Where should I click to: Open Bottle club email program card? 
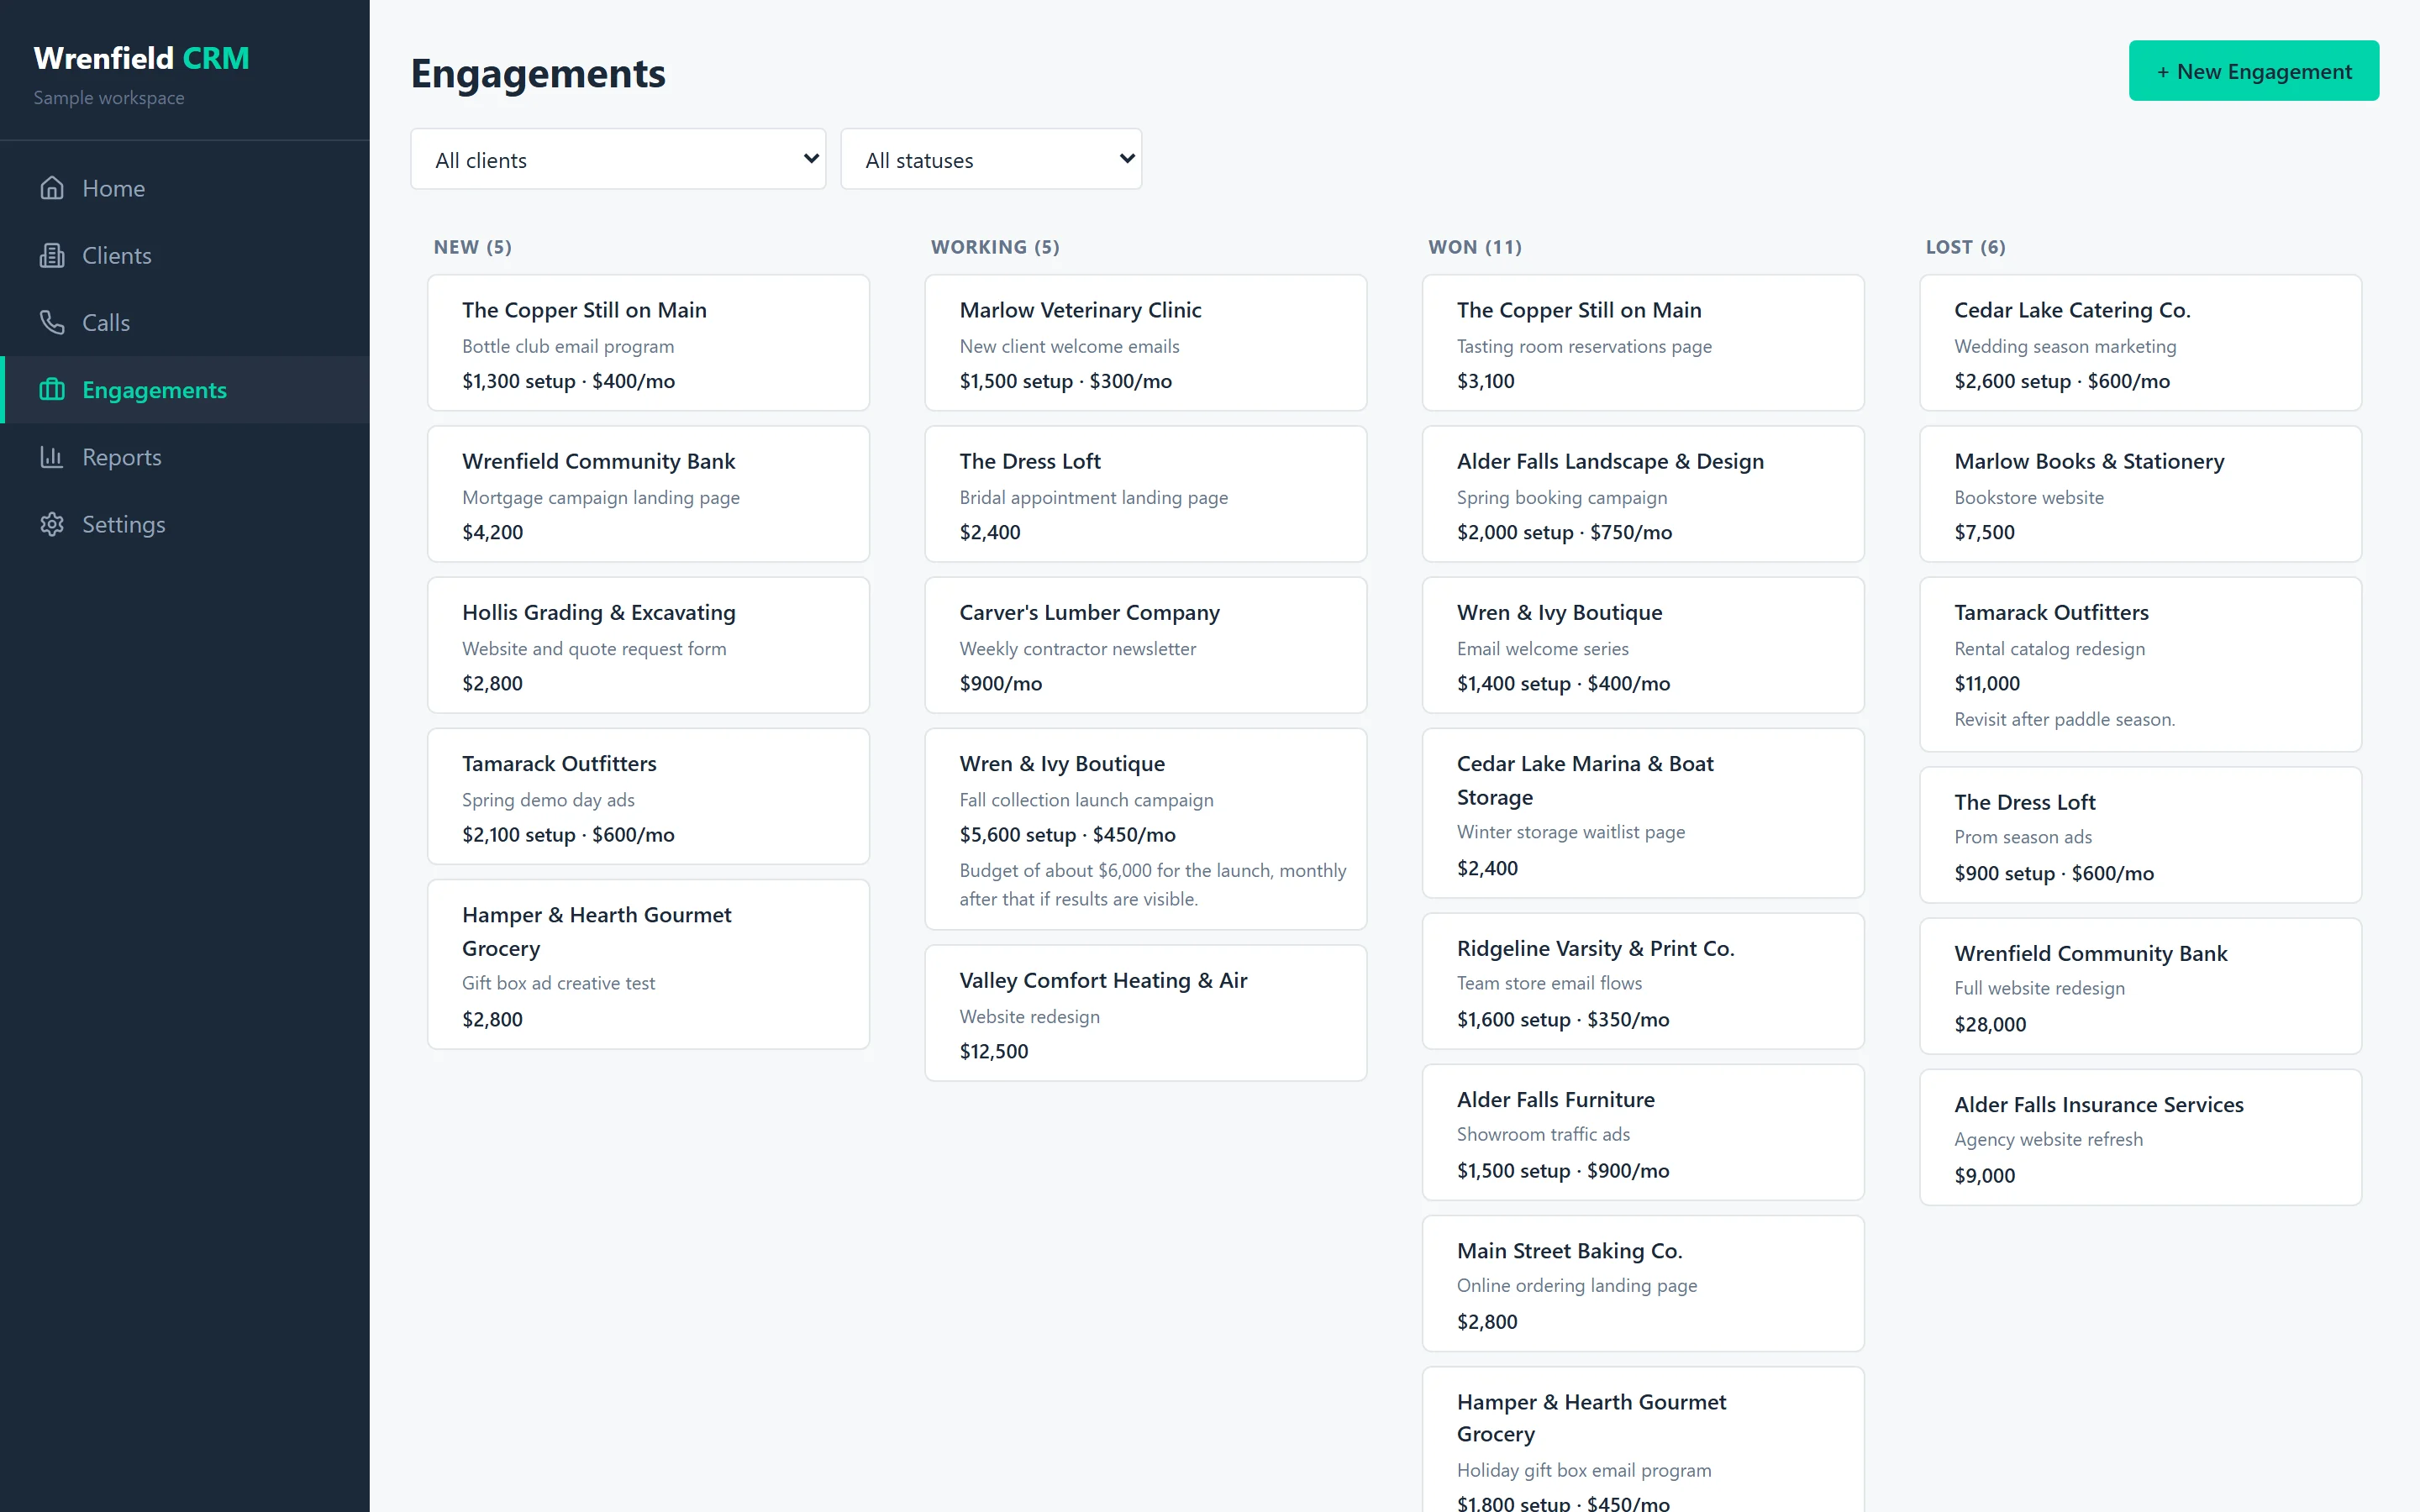click(x=648, y=343)
